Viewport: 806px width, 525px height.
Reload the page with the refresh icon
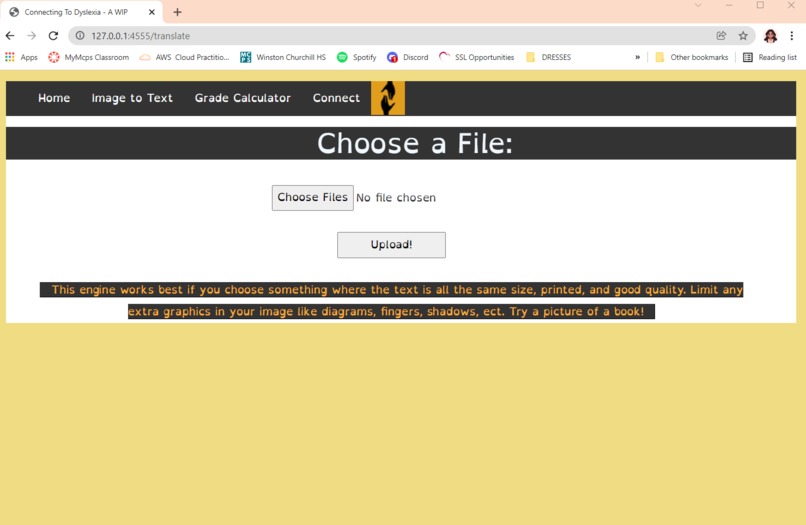coord(53,35)
